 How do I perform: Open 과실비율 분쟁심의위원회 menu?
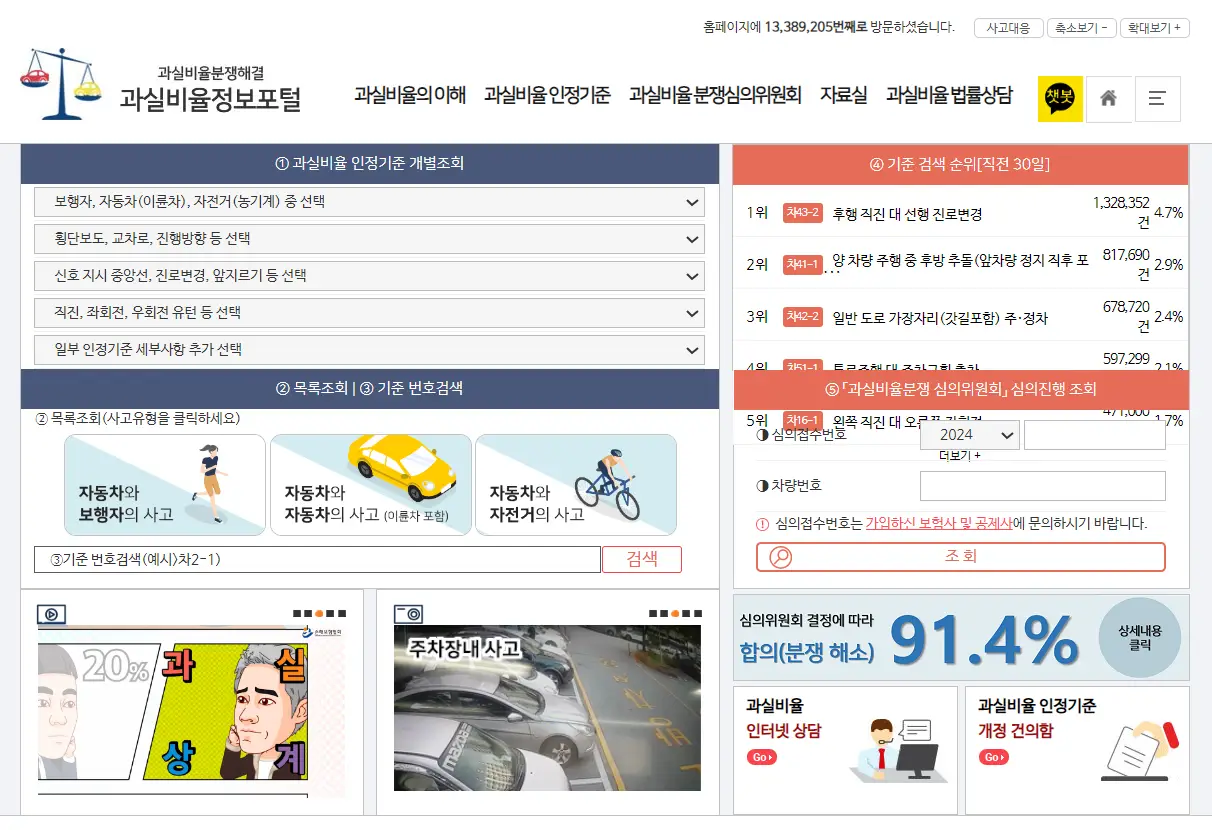tap(715, 96)
